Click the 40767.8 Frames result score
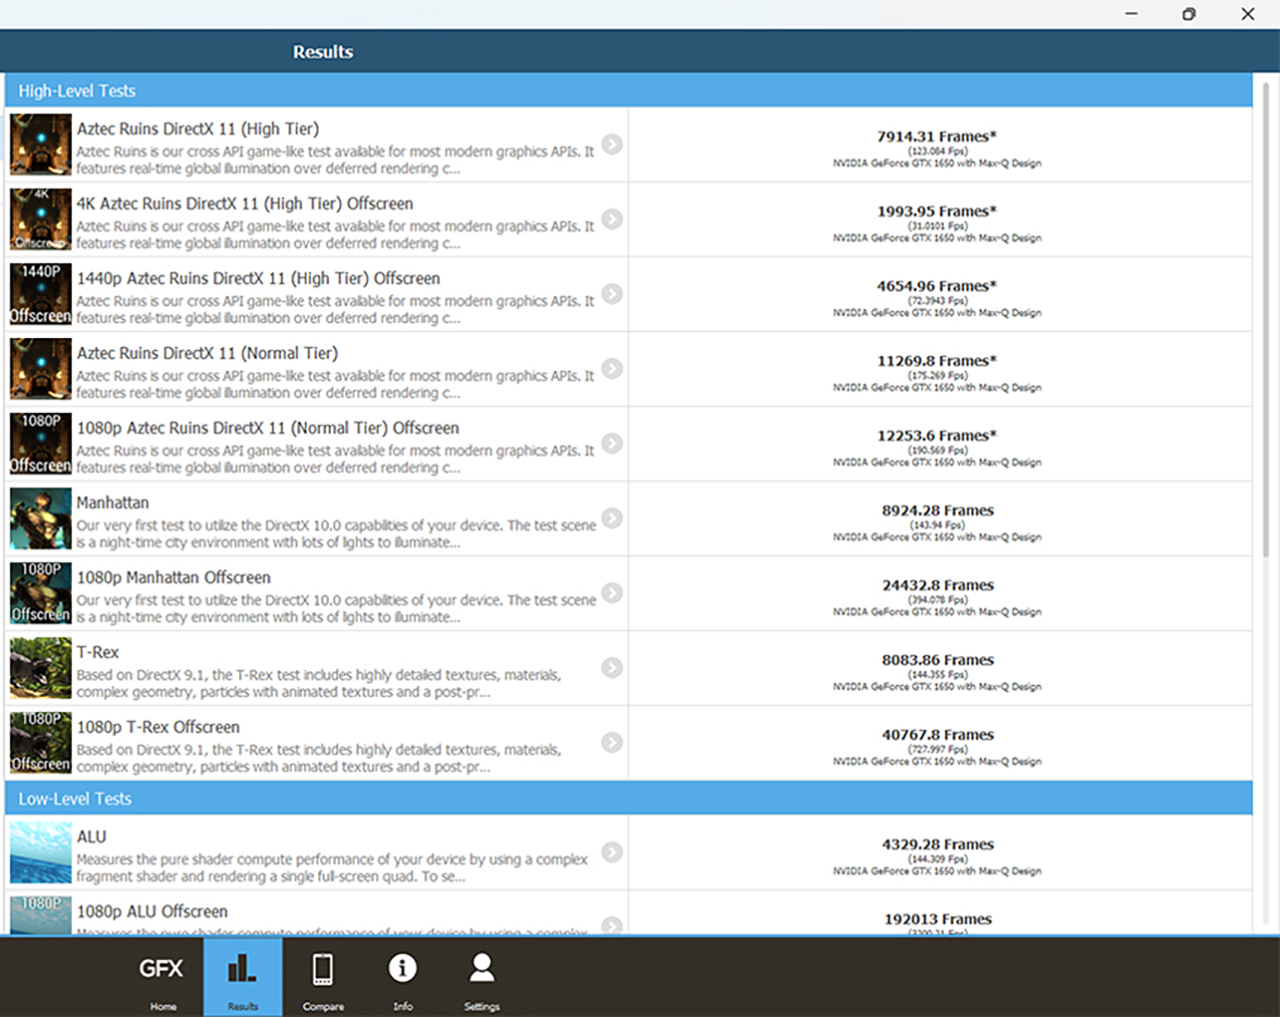Screen dimensions: 1280x1017 click(x=937, y=735)
